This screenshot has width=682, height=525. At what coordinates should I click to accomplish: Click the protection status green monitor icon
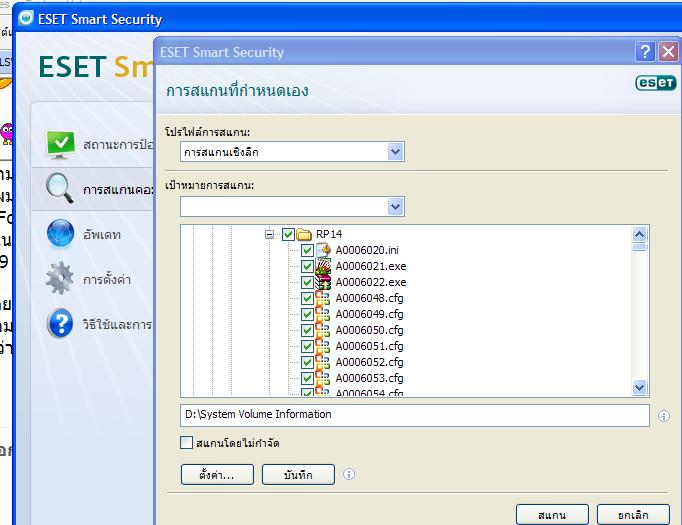click(x=60, y=144)
